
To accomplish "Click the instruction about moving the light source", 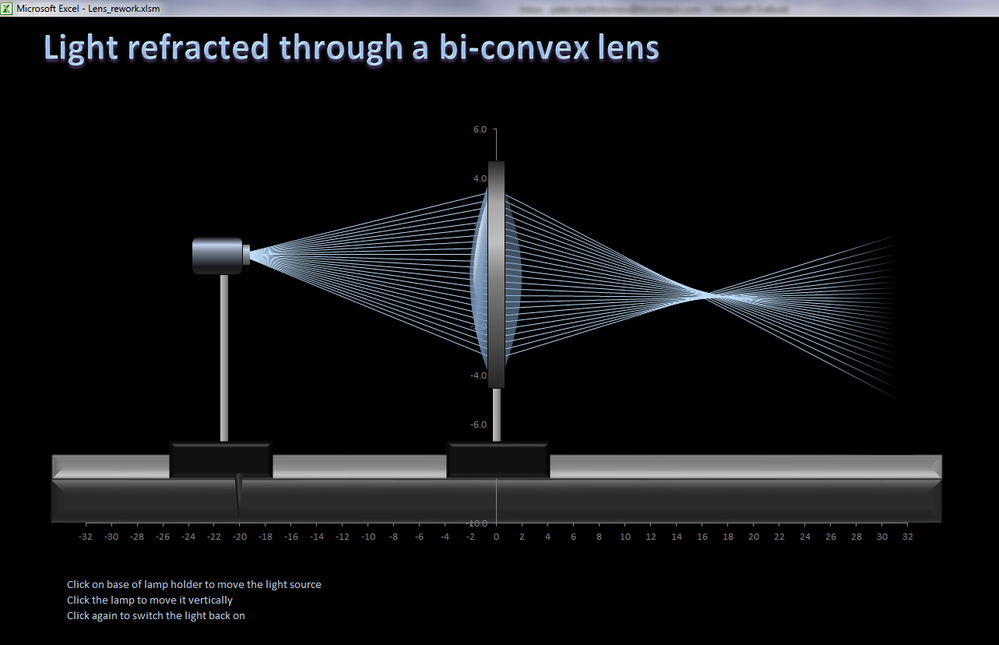I will [x=194, y=584].
